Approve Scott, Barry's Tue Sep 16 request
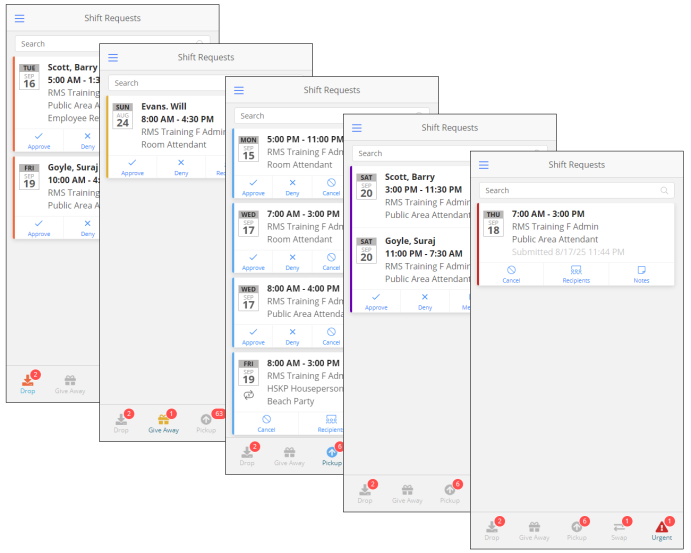 [x=39, y=138]
